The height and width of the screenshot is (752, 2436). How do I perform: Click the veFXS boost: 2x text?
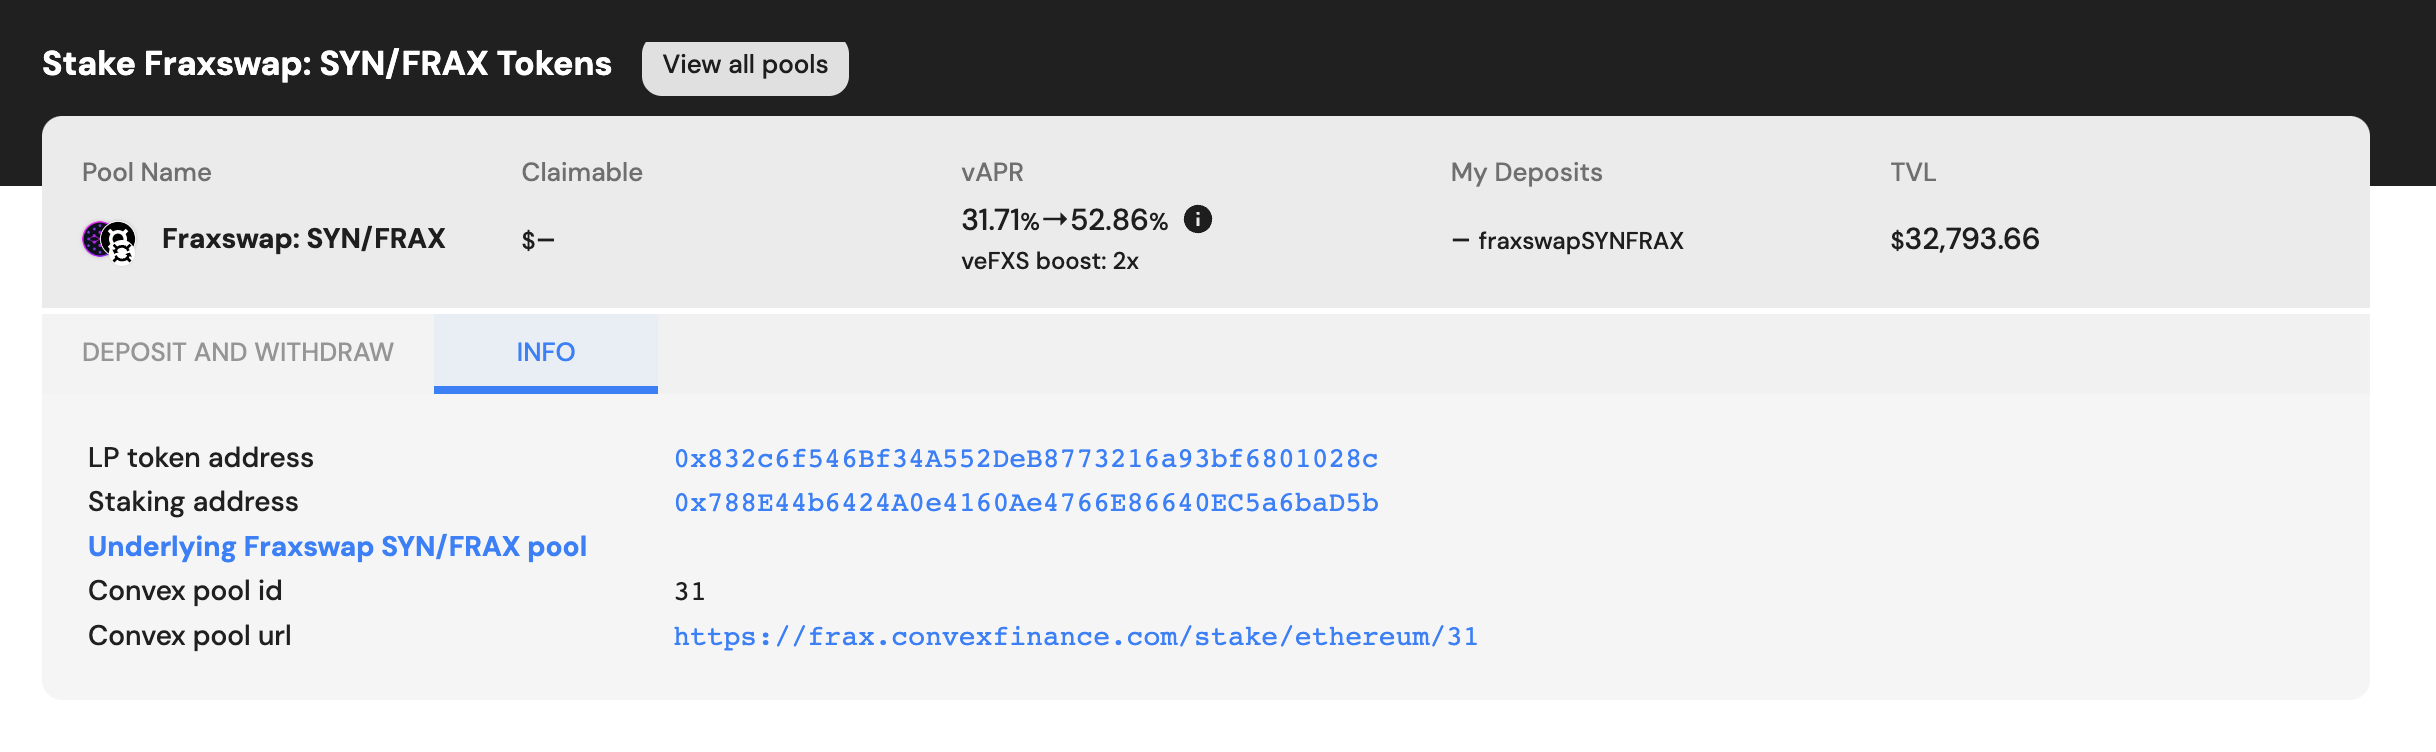pyautogui.click(x=1049, y=261)
